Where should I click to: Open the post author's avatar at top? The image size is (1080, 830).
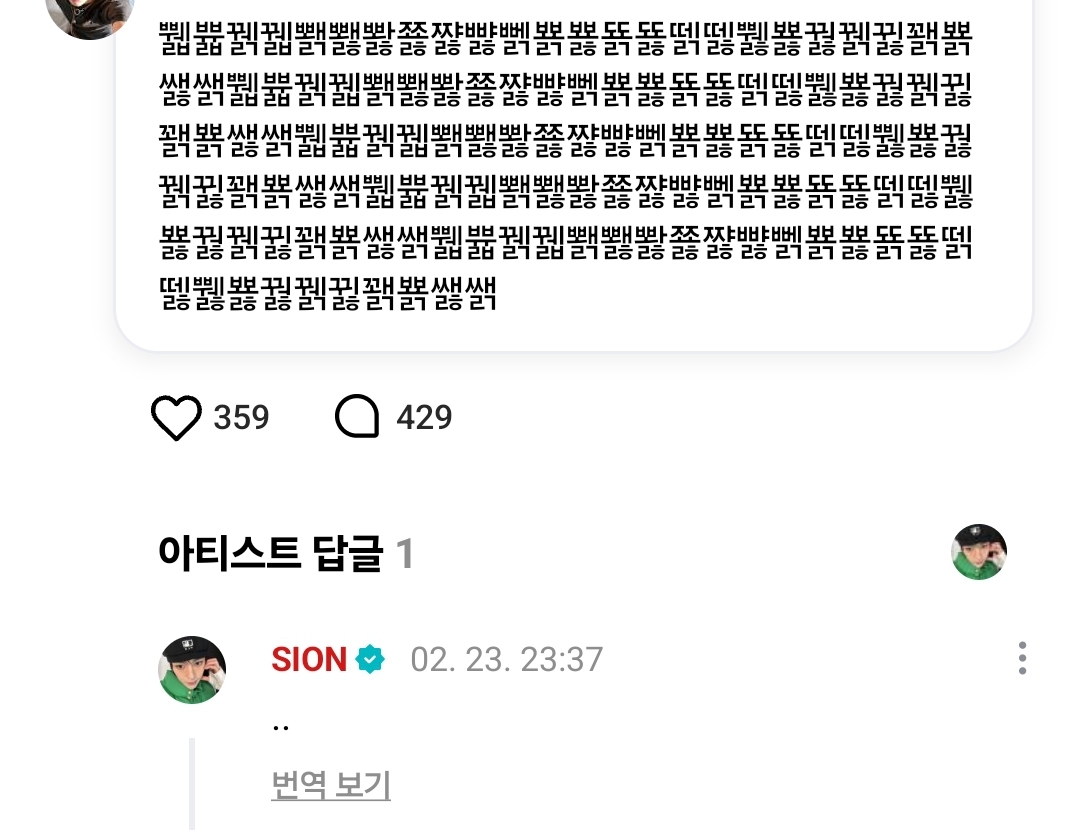click(90, 14)
